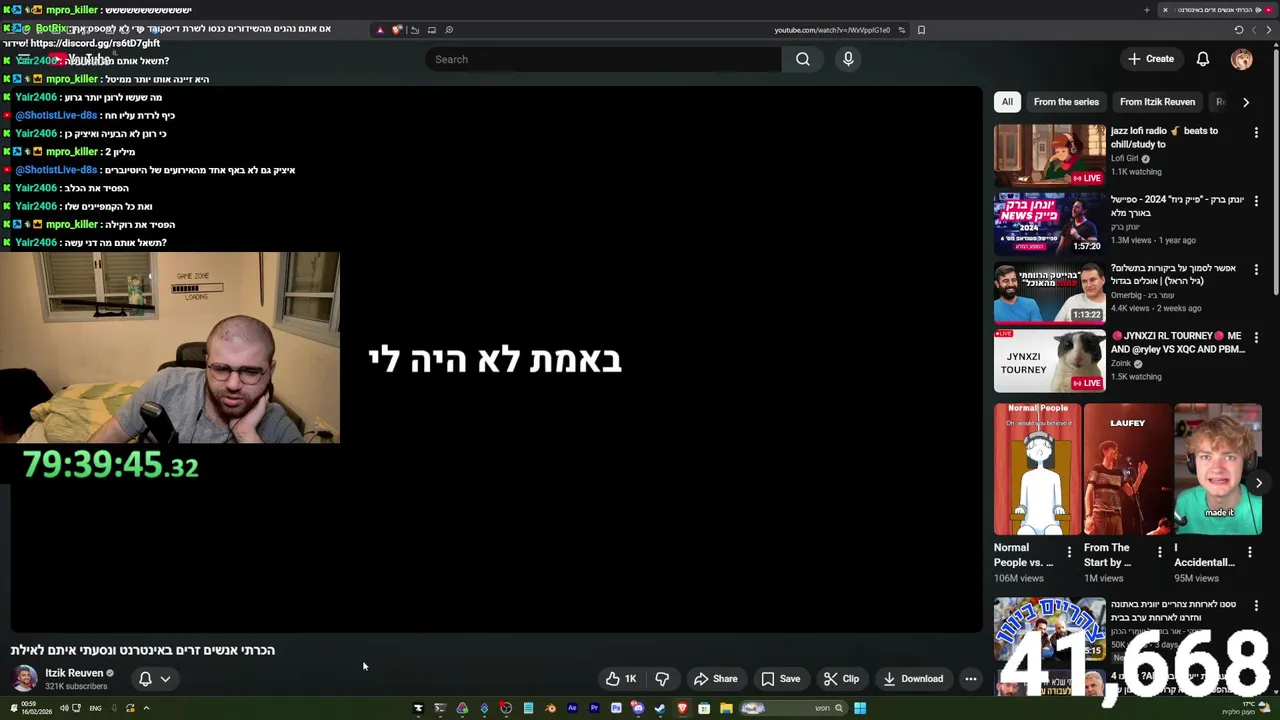This screenshot has width=1280, height=720.
Task: Open options for jazz lofi radio video
Action: [1256, 132]
